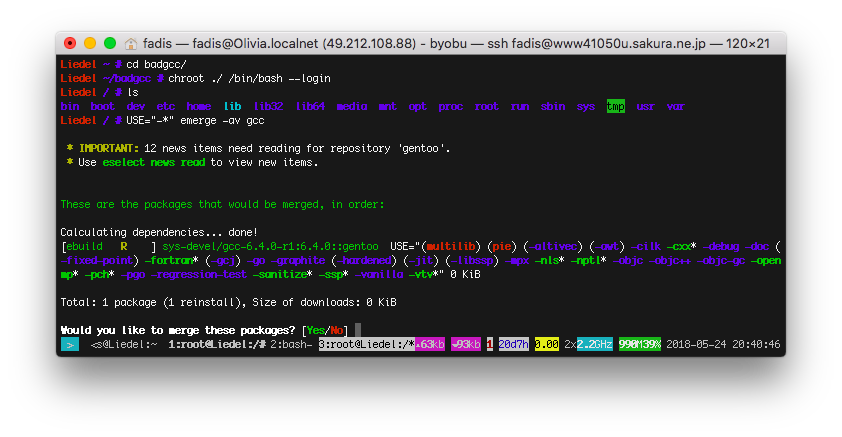Click the 'mnt' directory in ls output

click(387, 106)
